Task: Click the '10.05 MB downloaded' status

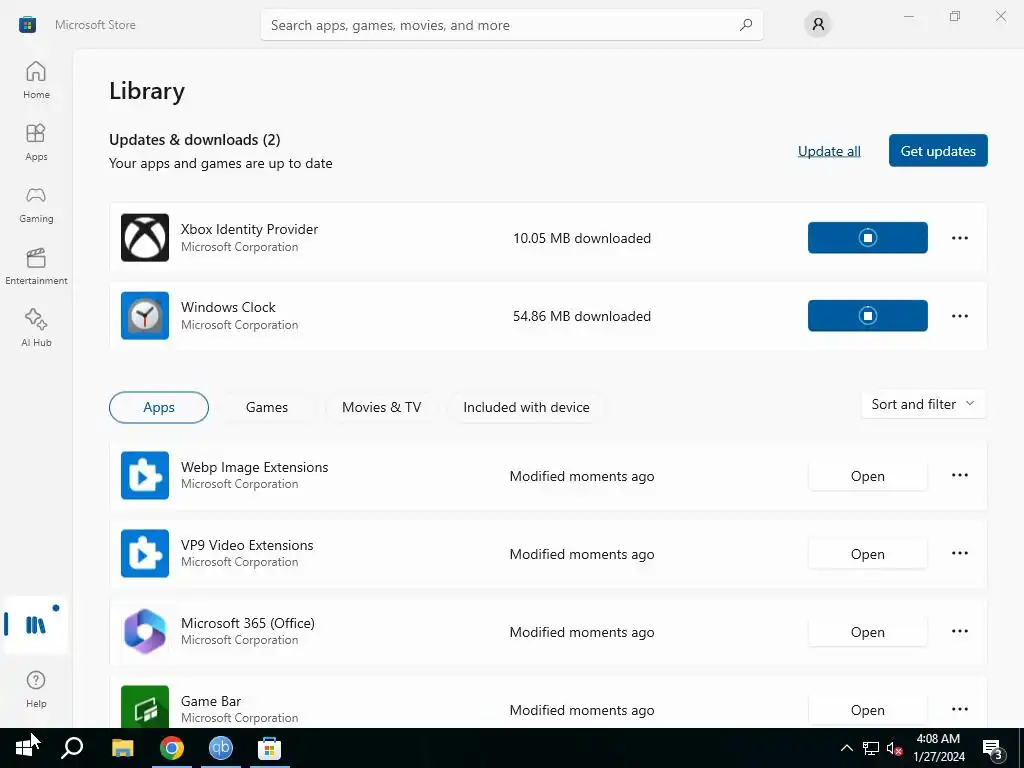Action: [x=582, y=238]
